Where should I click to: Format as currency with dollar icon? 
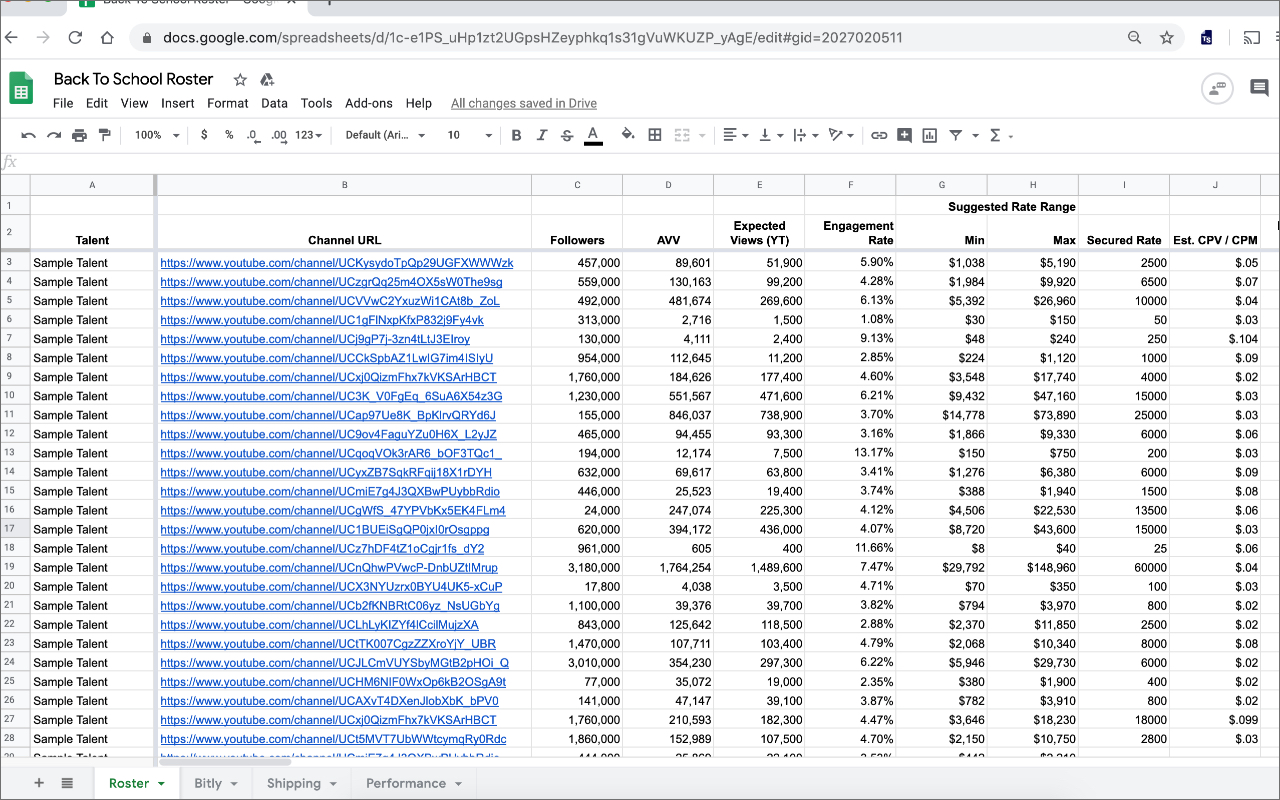coord(204,135)
